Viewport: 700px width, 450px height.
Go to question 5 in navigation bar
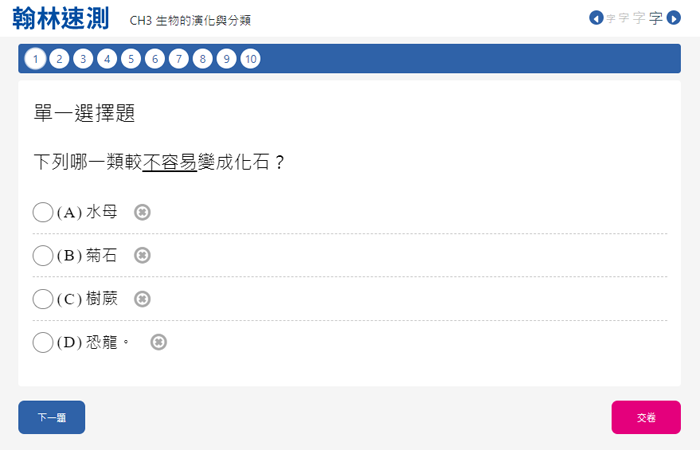click(x=131, y=59)
